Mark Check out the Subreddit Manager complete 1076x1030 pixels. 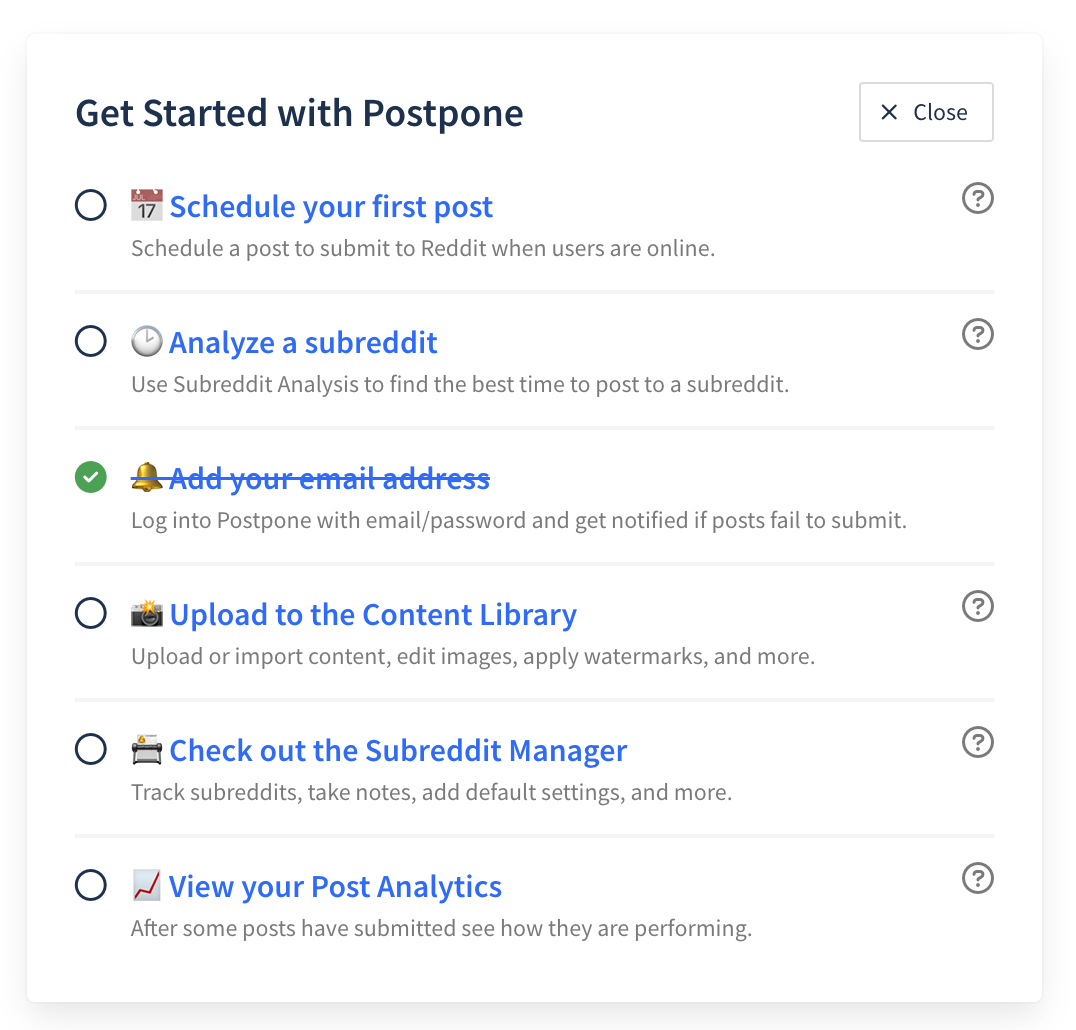91,749
